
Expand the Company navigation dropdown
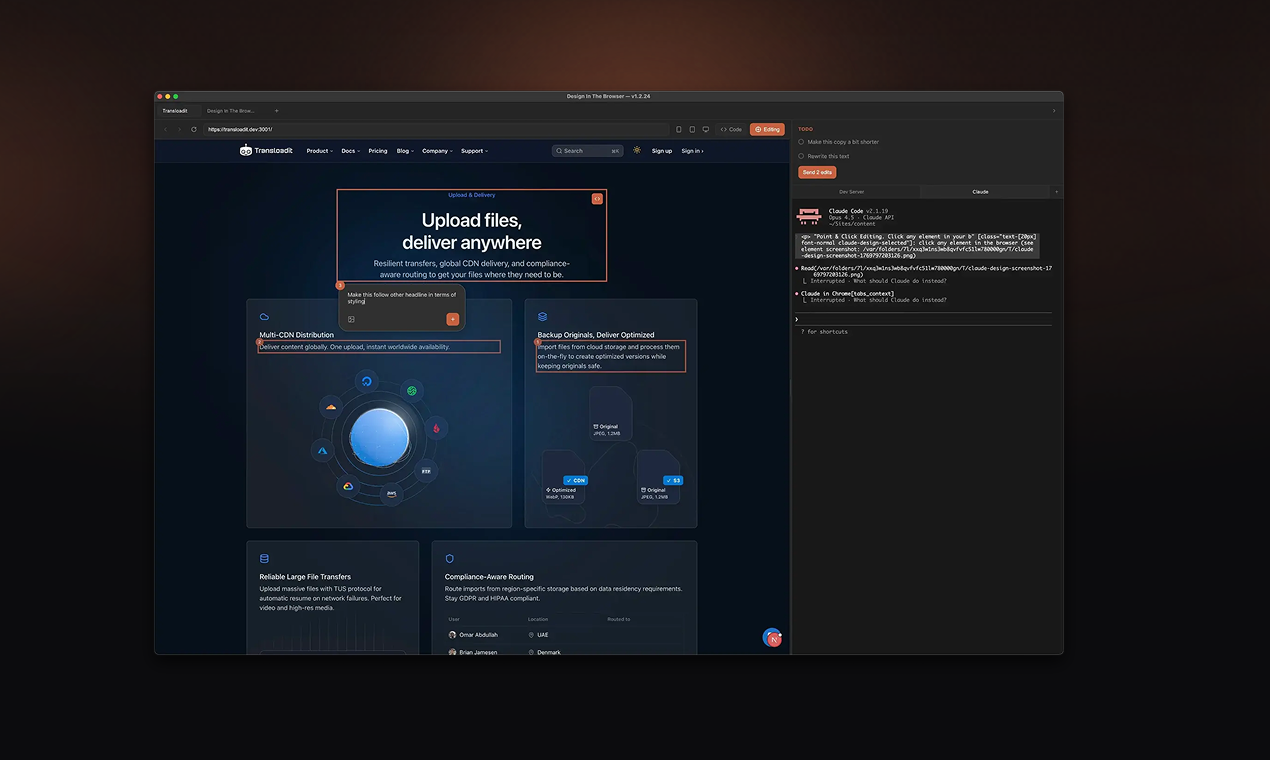tap(437, 150)
